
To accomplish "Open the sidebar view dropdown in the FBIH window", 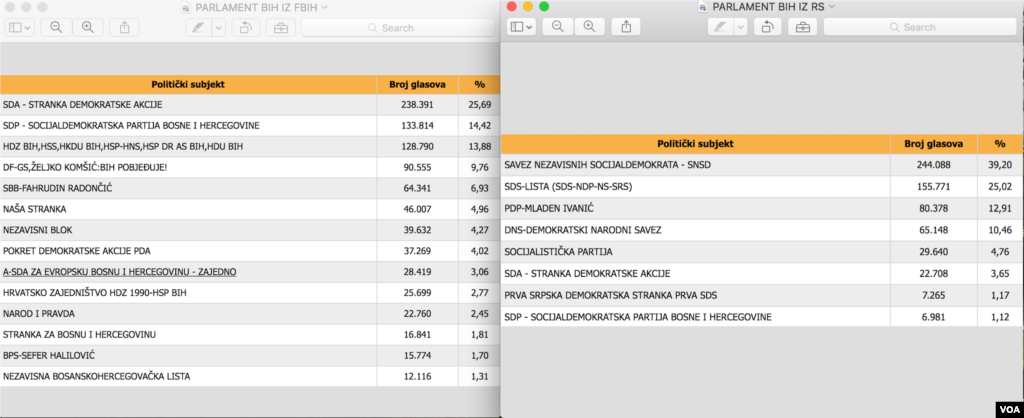I will point(21,27).
